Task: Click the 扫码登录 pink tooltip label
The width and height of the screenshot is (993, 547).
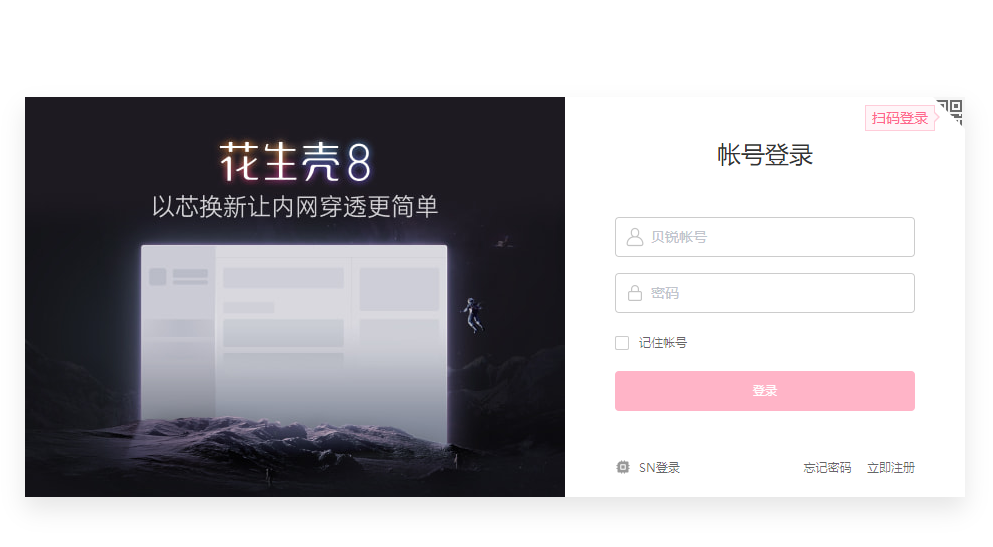Action: (899, 118)
